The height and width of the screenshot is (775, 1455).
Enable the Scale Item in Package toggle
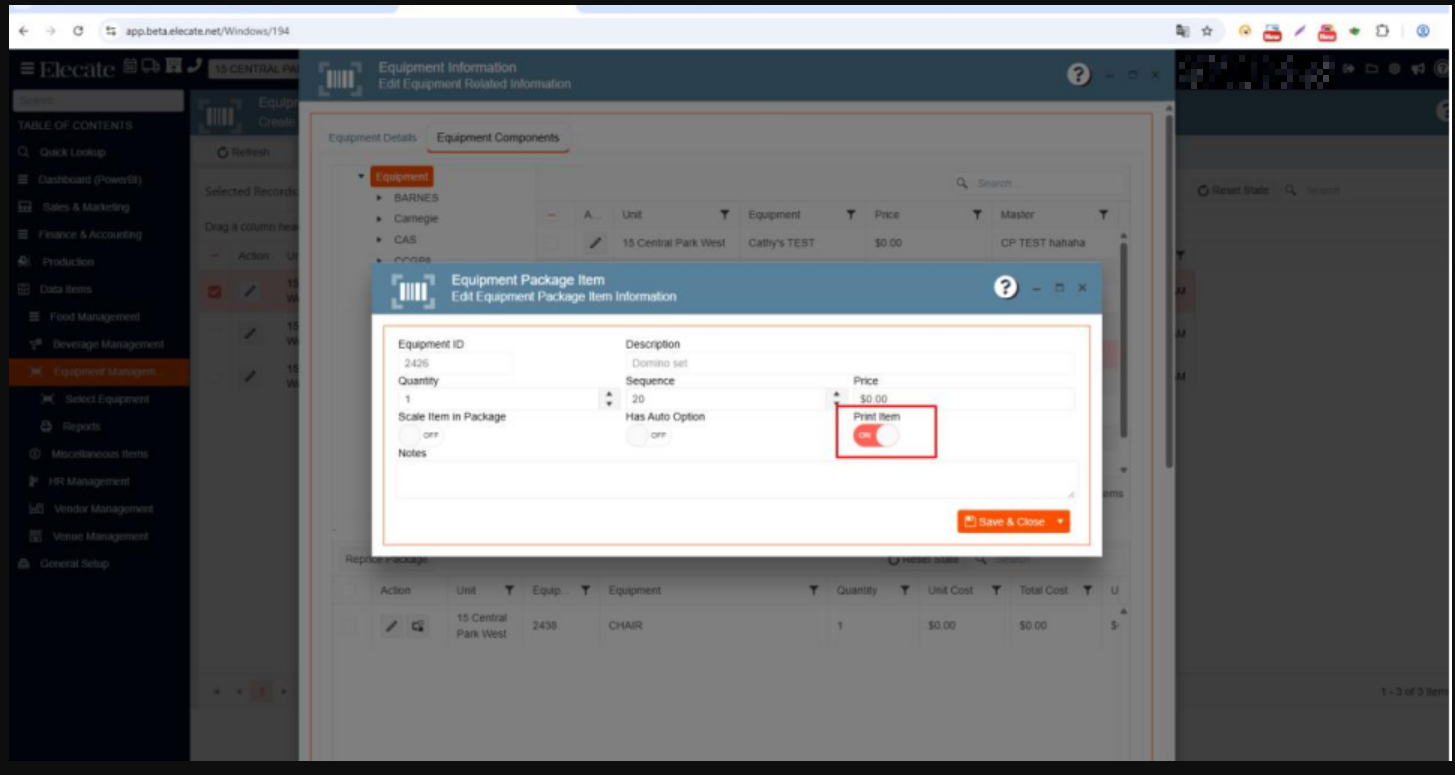coord(420,436)
